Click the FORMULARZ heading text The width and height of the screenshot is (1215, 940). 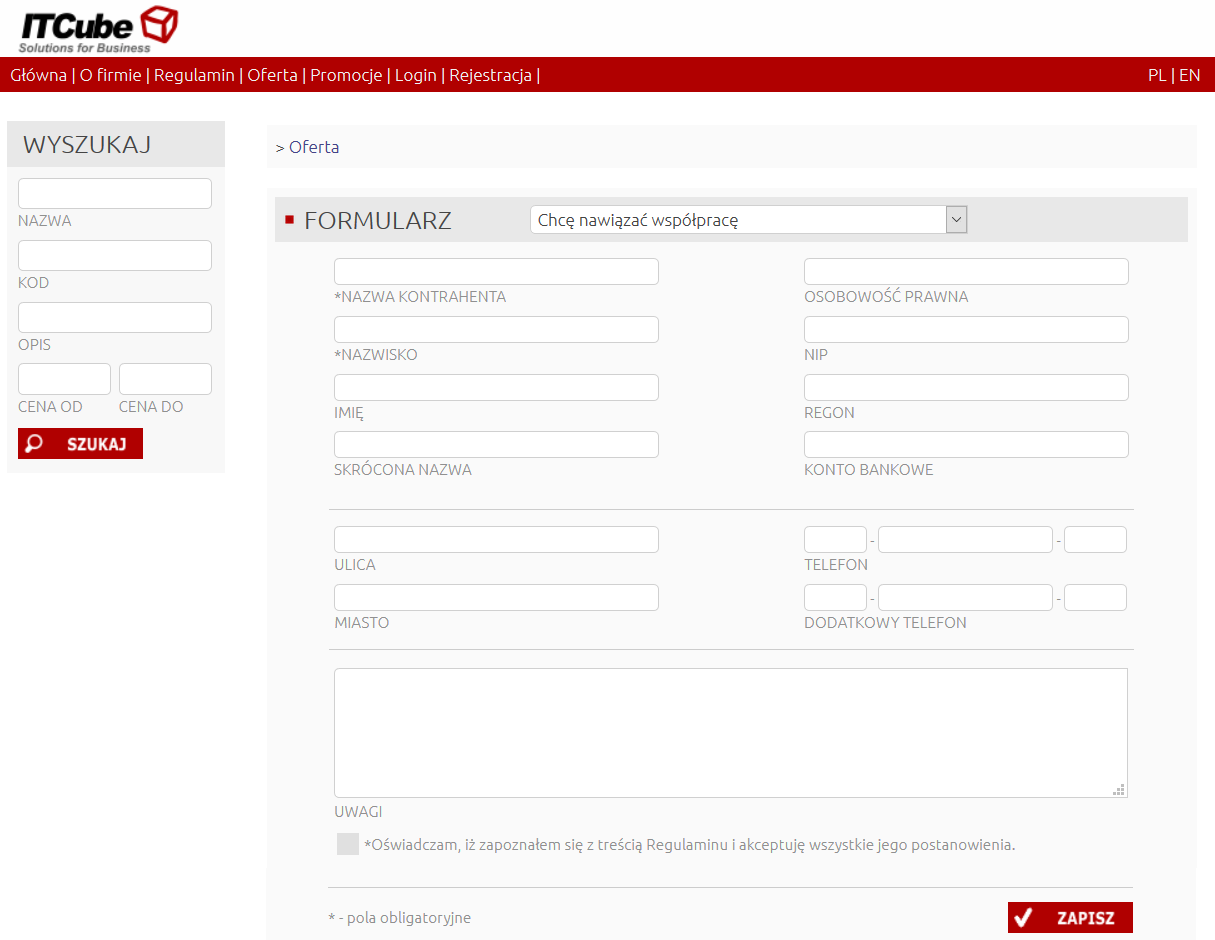(x=378, y=221)
